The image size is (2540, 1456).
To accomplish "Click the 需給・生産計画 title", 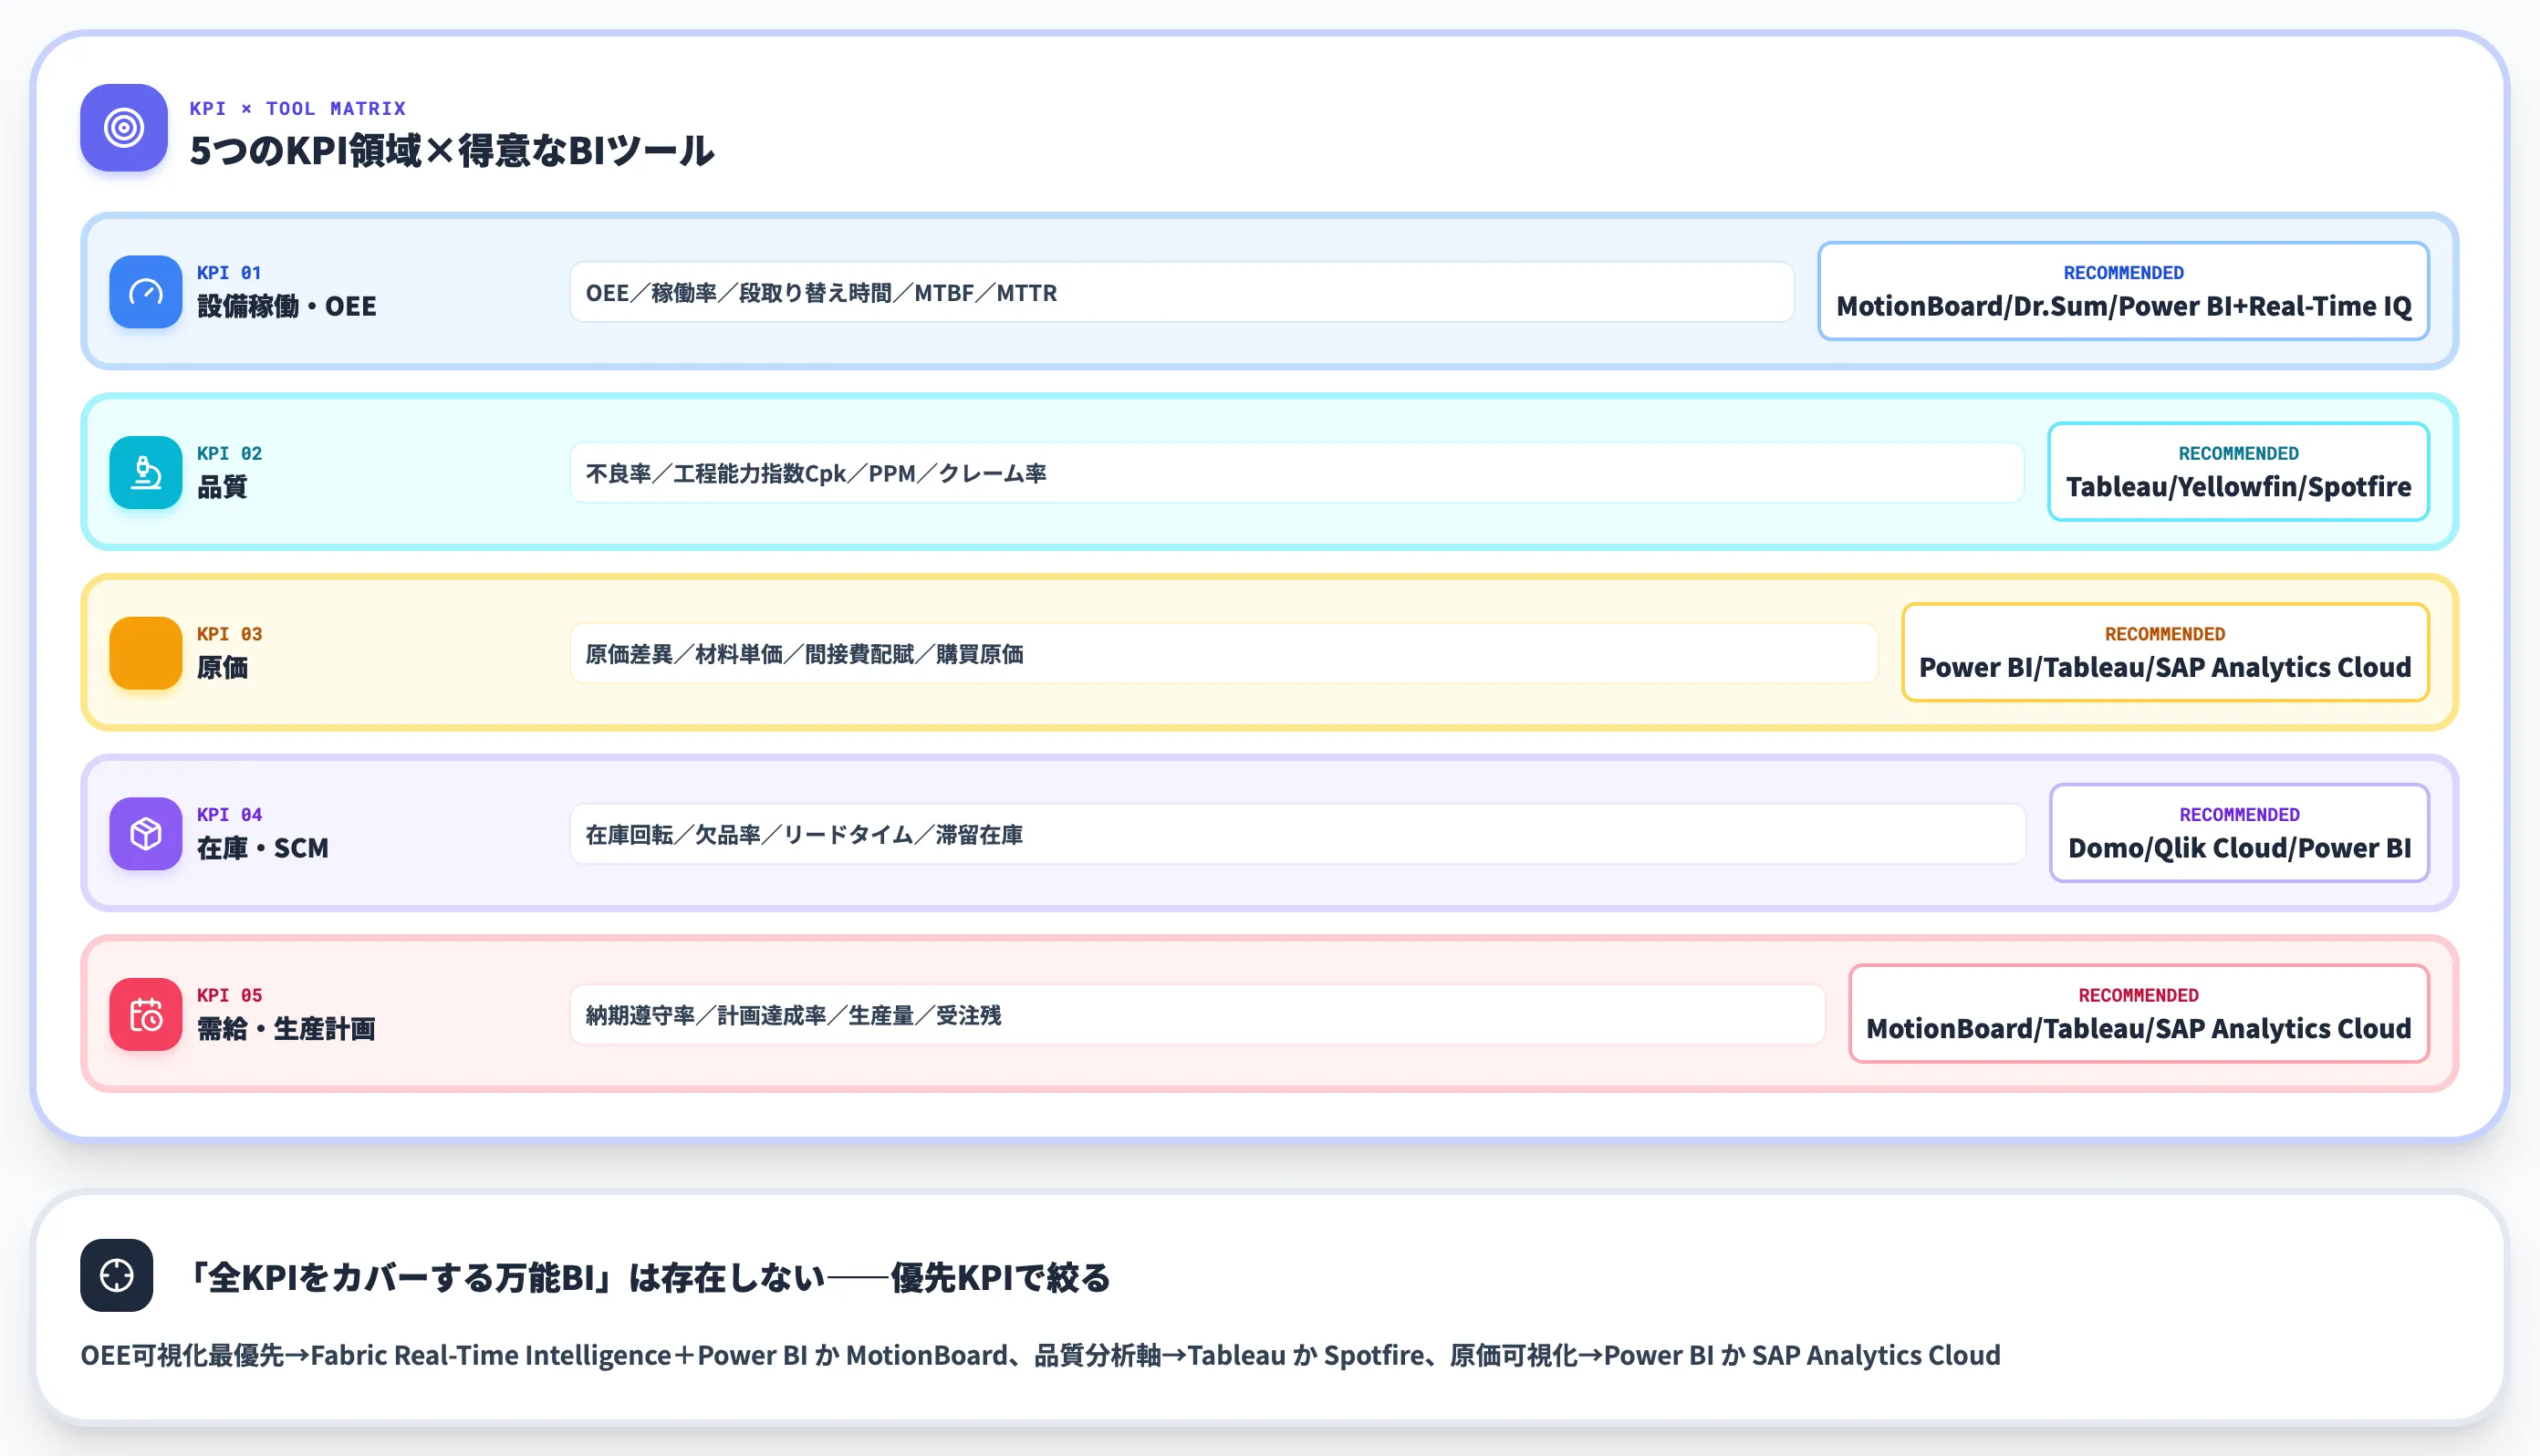I will [x=286, y=1029].
